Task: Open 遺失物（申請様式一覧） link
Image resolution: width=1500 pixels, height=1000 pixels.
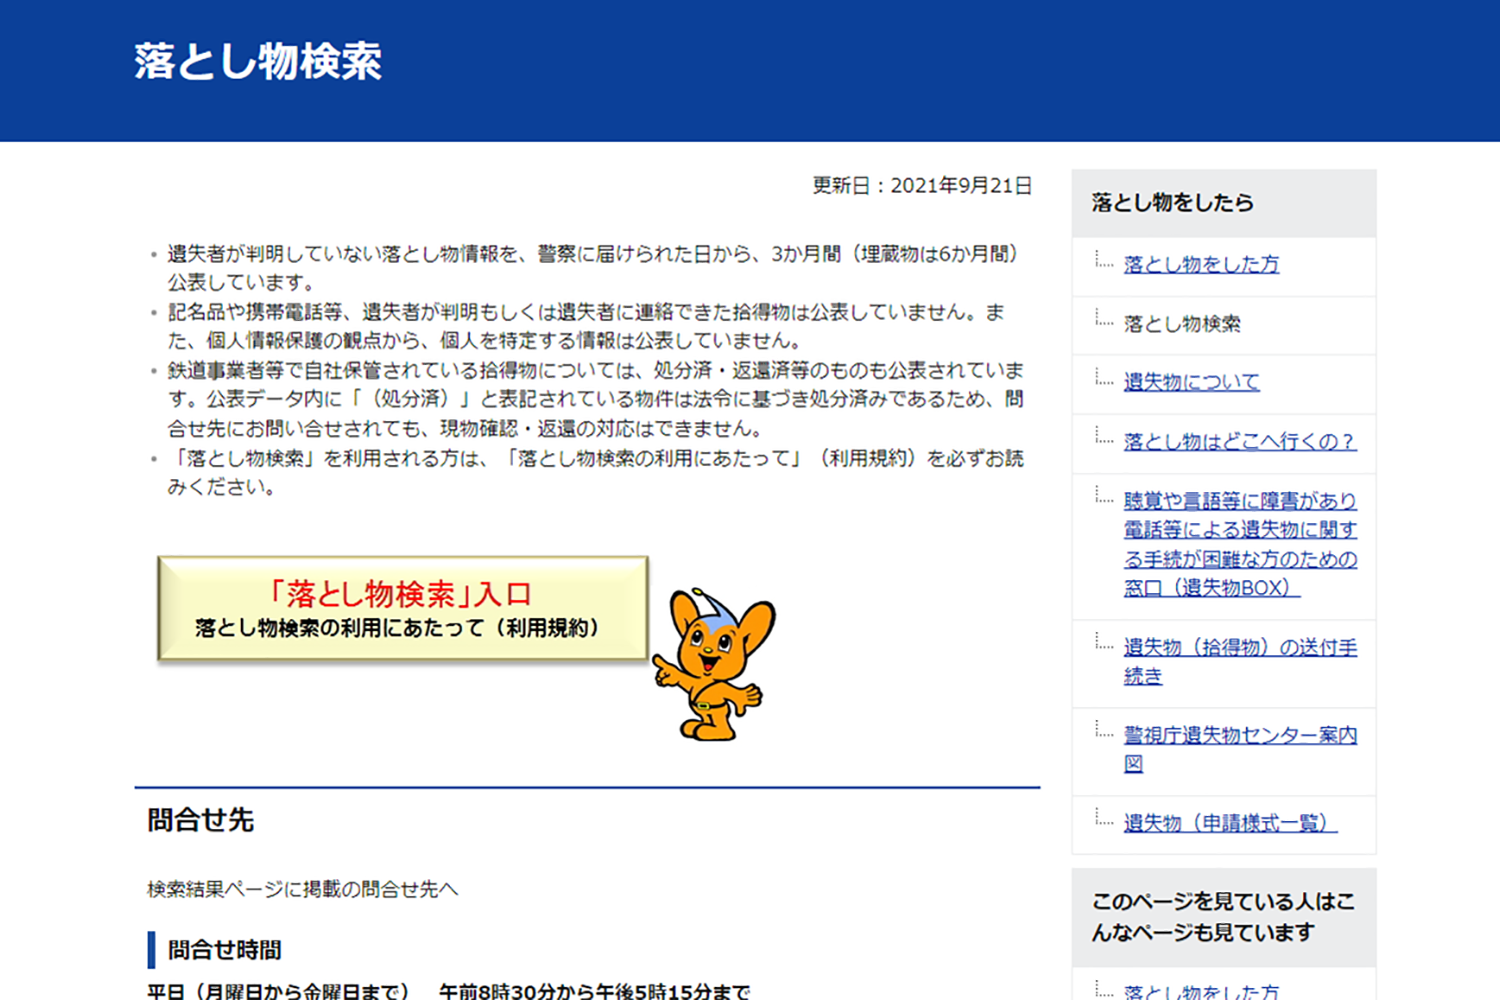Action: tap(1229, 824)
